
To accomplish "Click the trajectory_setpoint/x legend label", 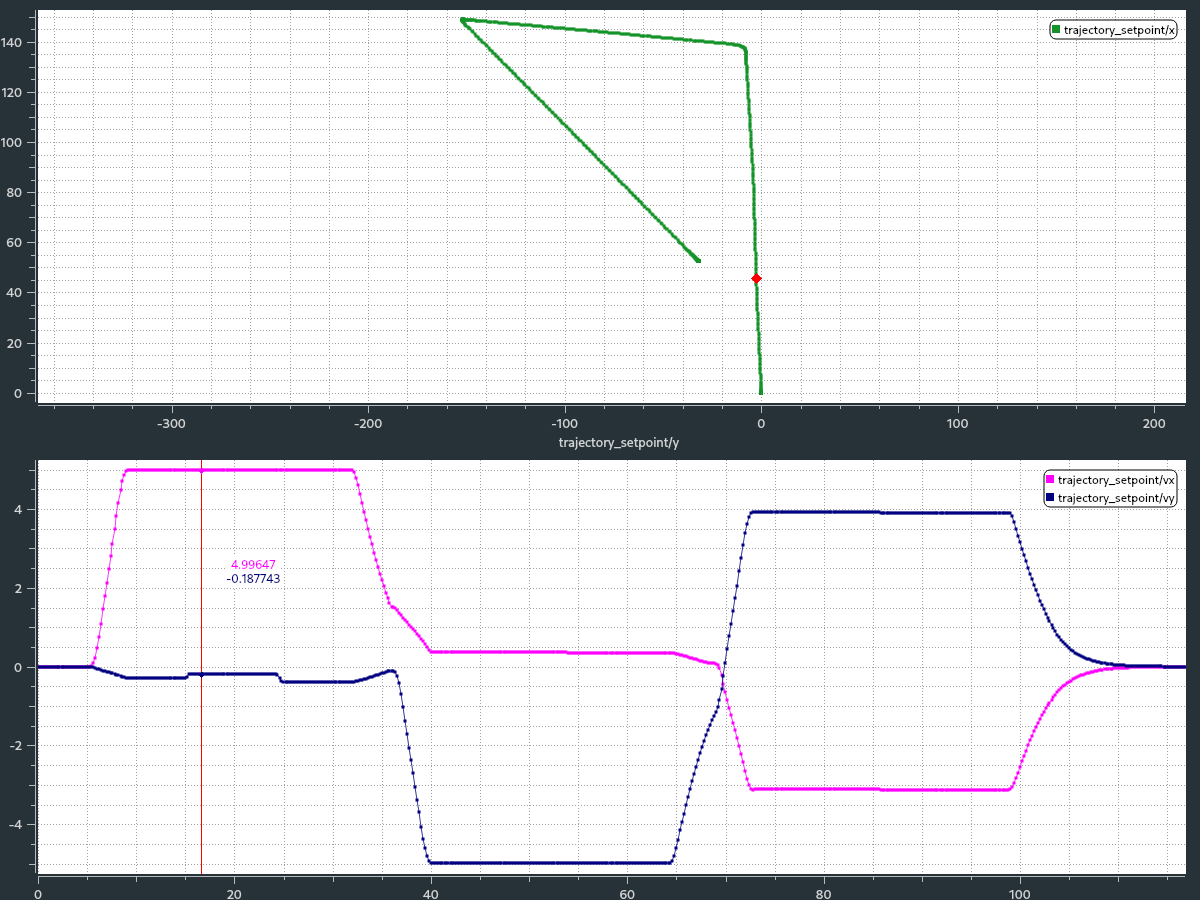I will coord(1120,30).
